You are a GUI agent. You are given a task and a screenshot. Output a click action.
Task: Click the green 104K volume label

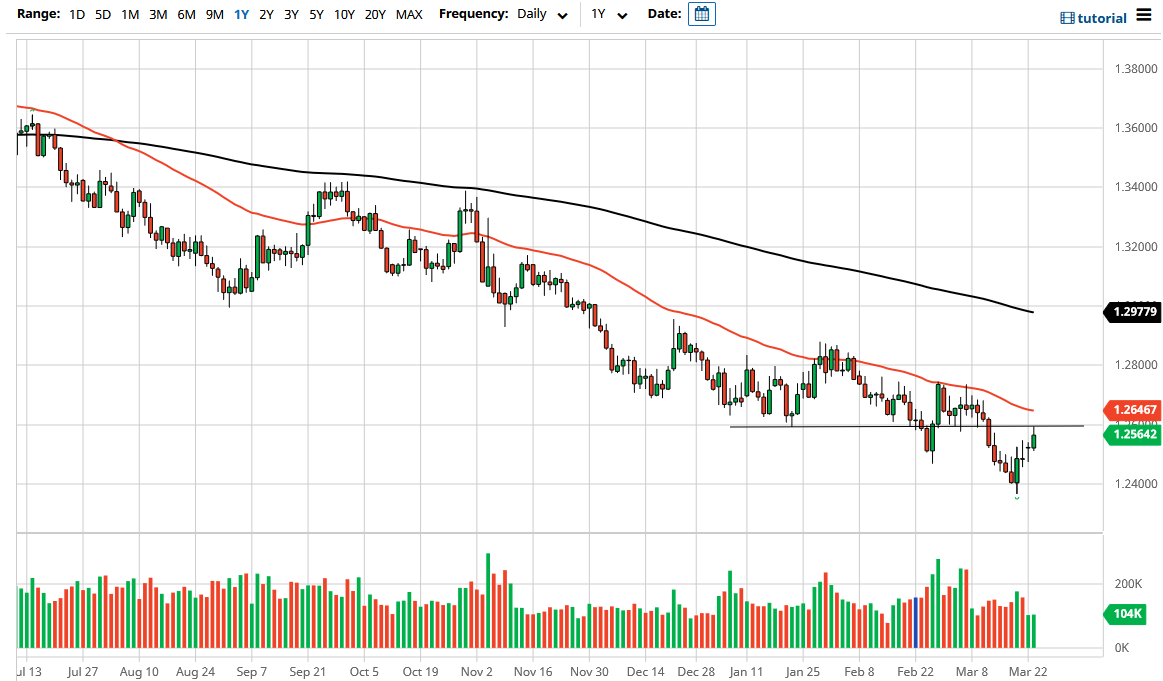[x=1125, y=616]
